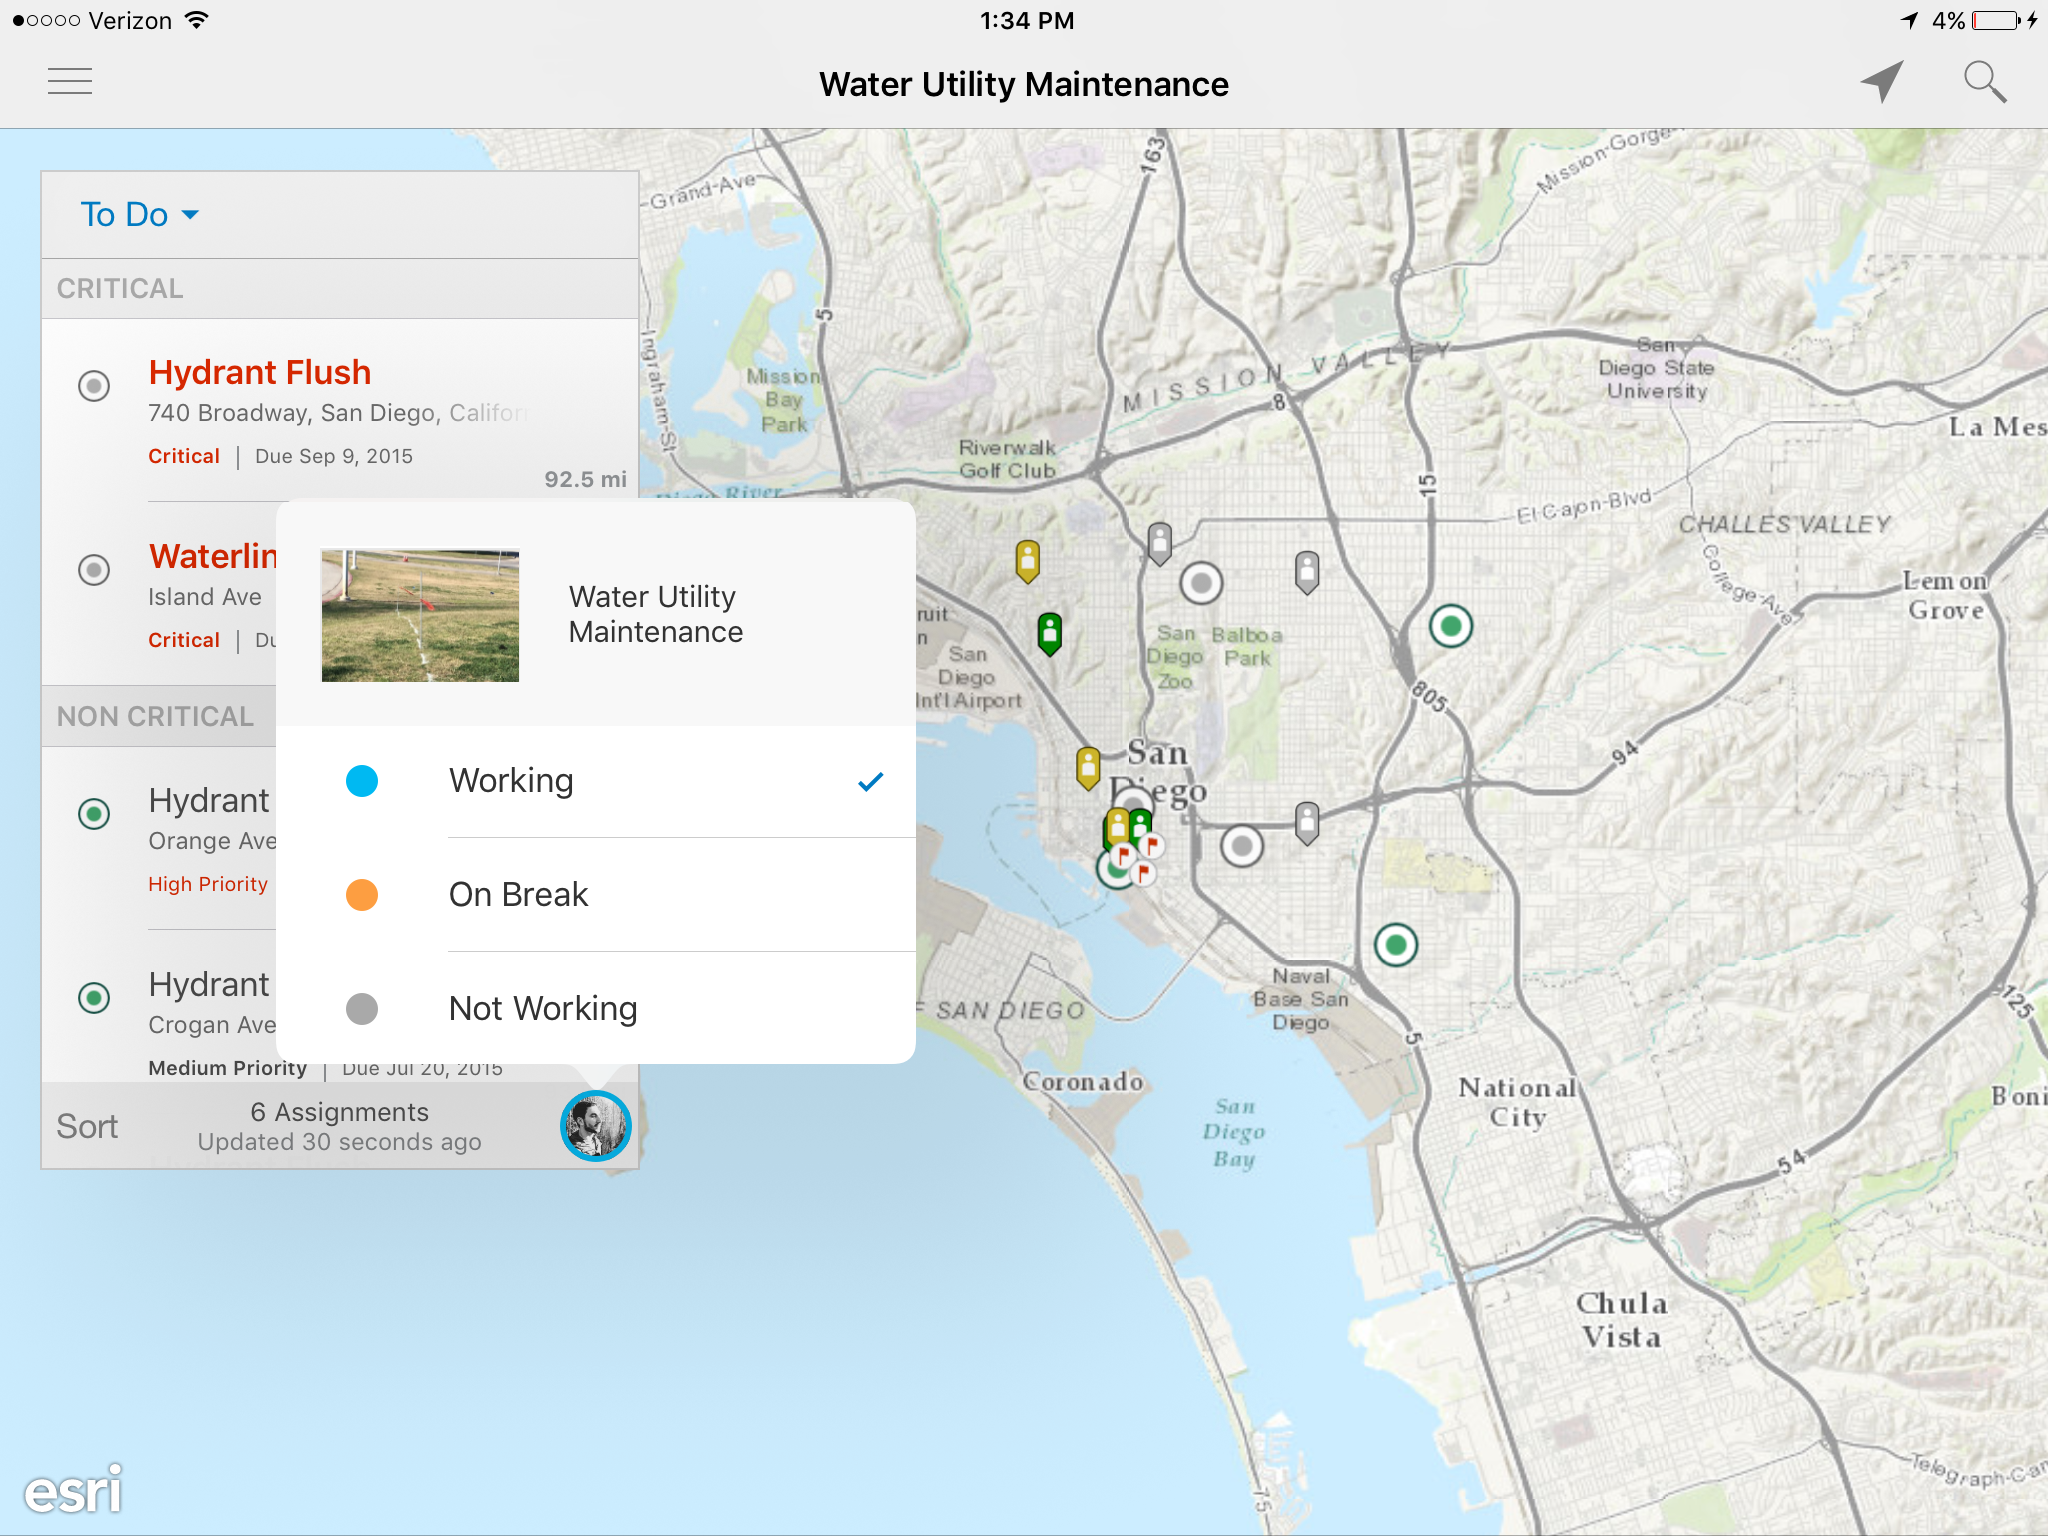Screen dimensions: 2048x1536
Task: Tap the Working checkmark
Action: [x=870, y=782]
